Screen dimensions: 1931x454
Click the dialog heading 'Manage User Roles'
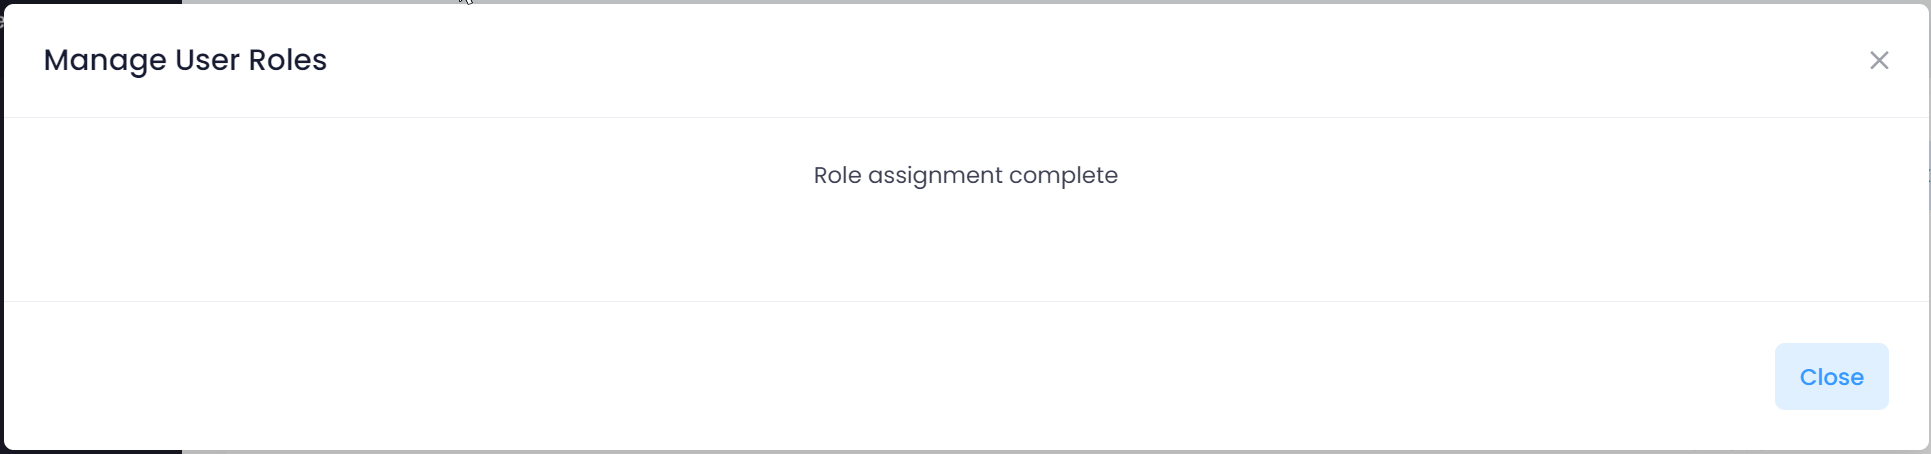click(185, 60)
